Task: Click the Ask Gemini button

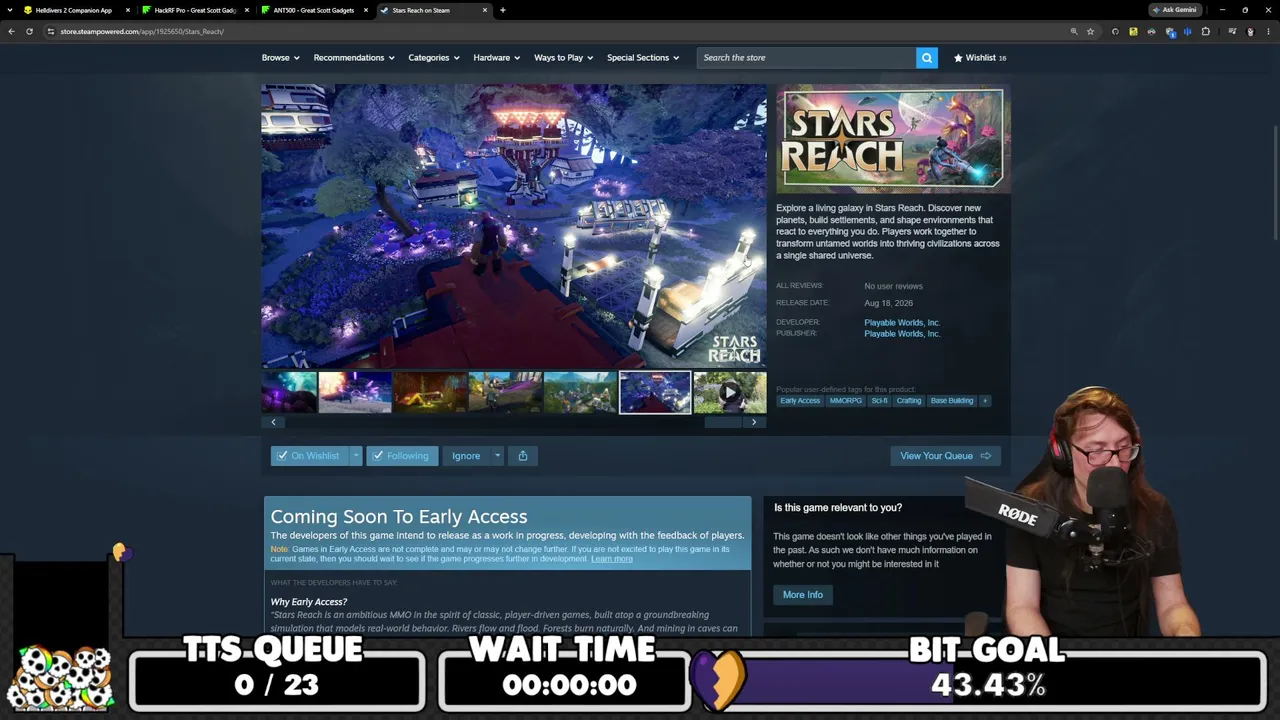Action: [1174, 10]
